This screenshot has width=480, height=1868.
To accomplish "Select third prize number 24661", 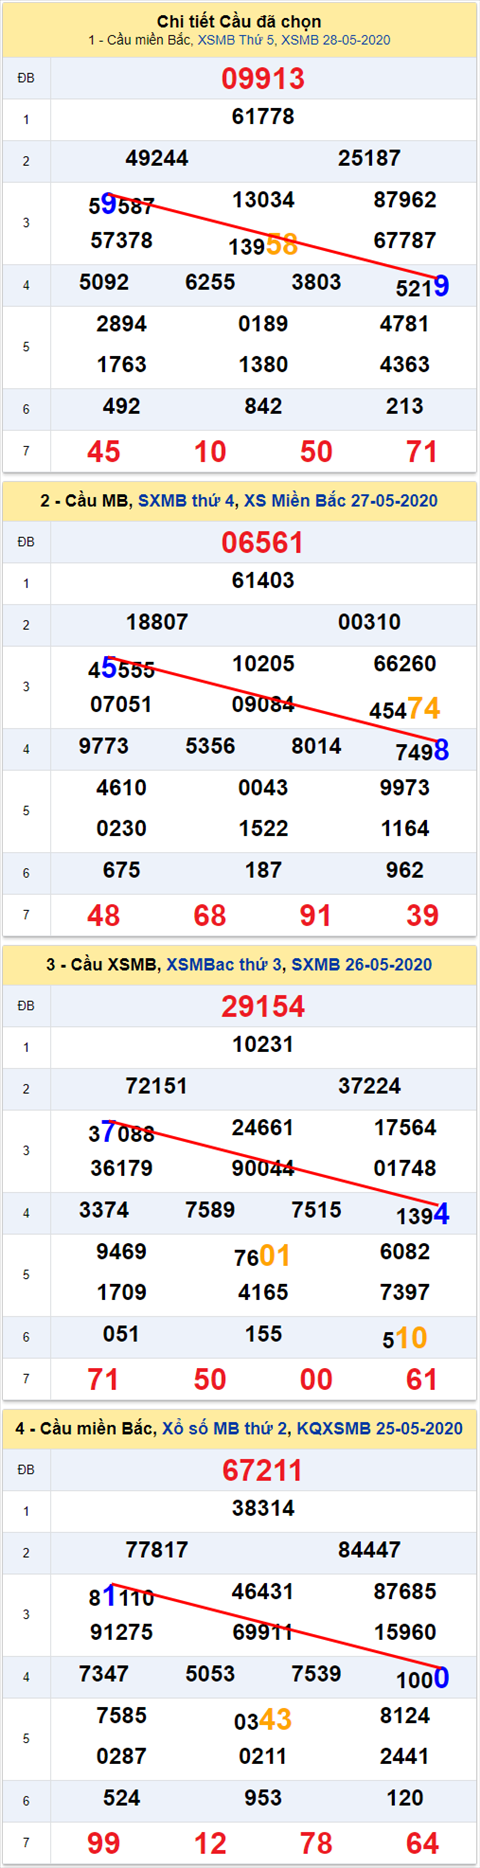I will tap(263, 1128).
